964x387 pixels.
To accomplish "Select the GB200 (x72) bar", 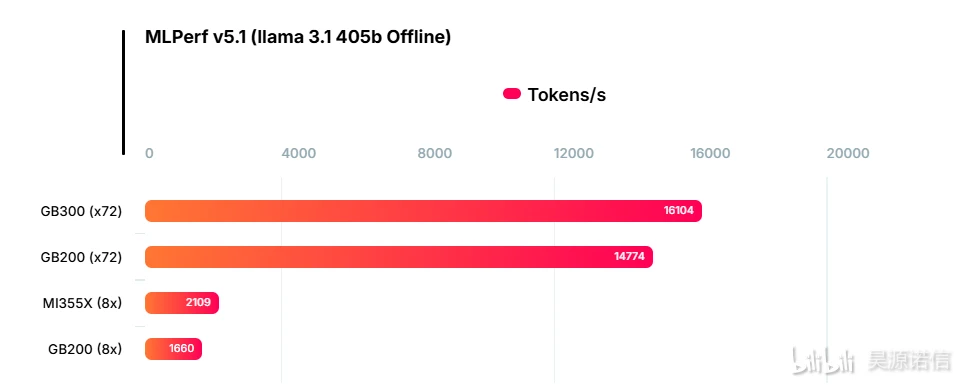I will 399,257.
